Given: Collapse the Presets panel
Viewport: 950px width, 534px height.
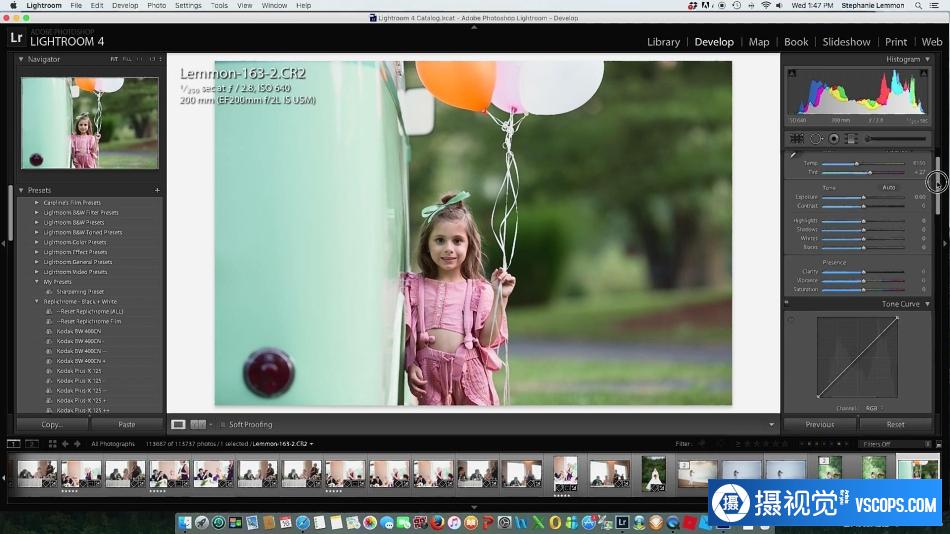Looking at the screenshot, I should [x=21, y=190].
